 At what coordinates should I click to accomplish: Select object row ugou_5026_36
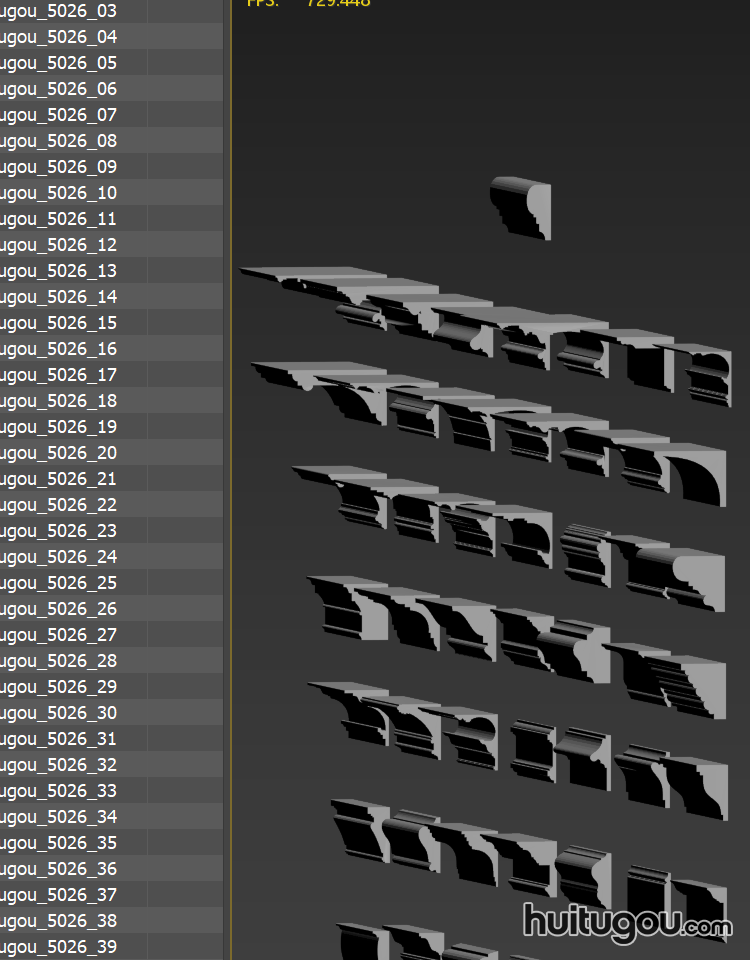coord(111,869)
